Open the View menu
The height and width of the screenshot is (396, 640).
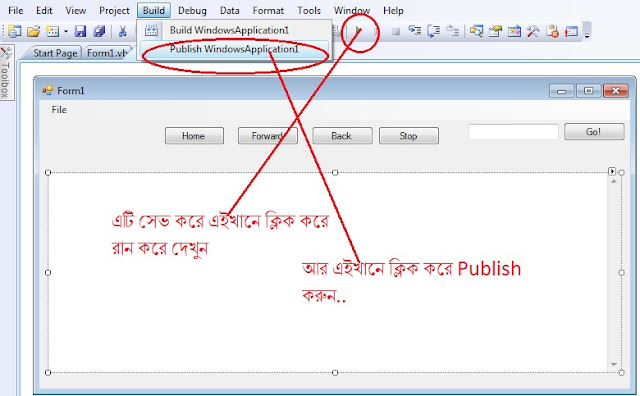(x=76, y=11)
